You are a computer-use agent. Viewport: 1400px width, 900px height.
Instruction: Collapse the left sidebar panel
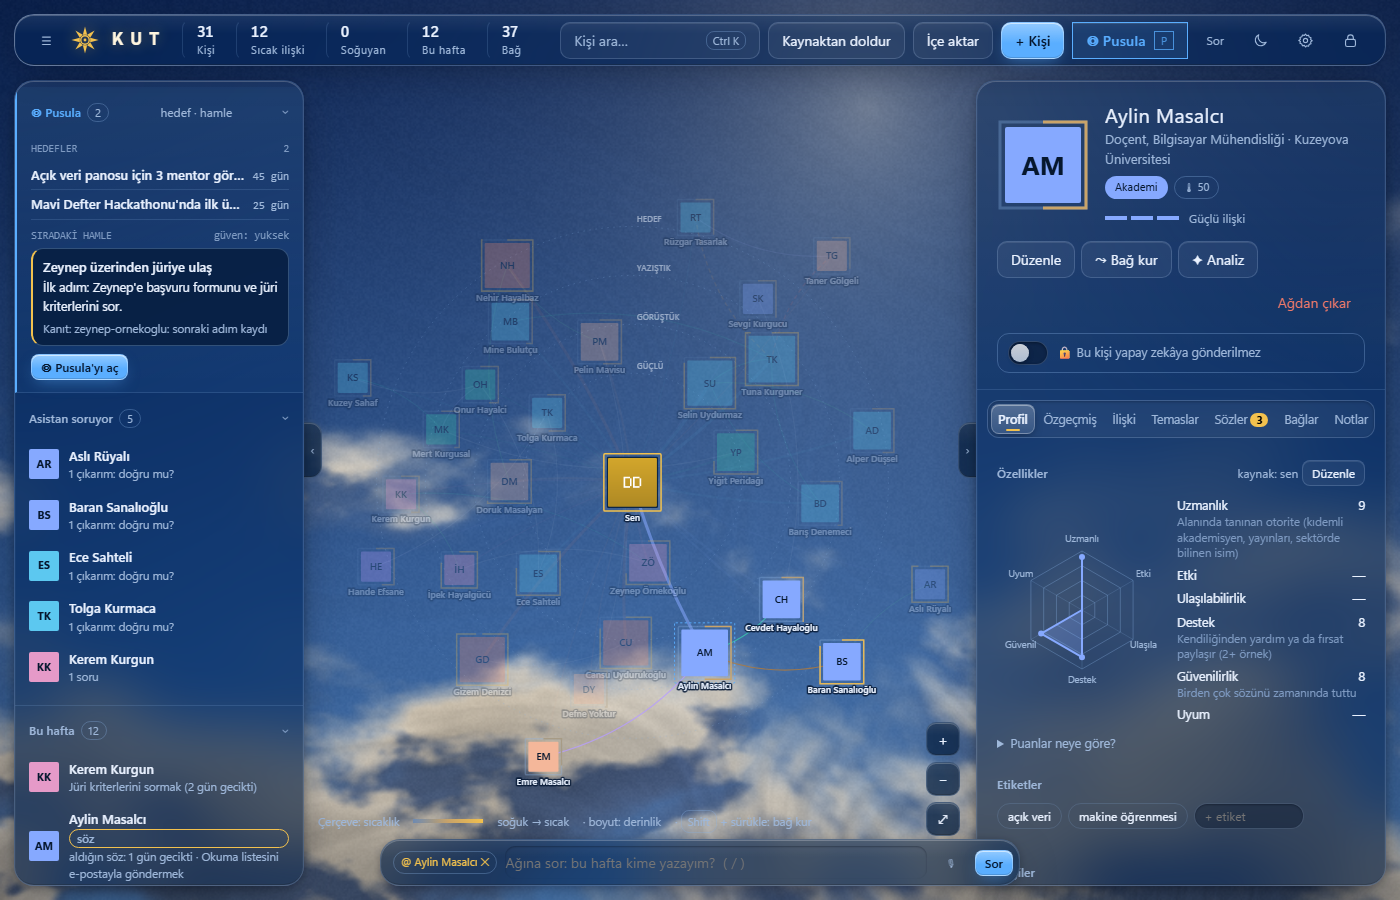pos(312,451)
